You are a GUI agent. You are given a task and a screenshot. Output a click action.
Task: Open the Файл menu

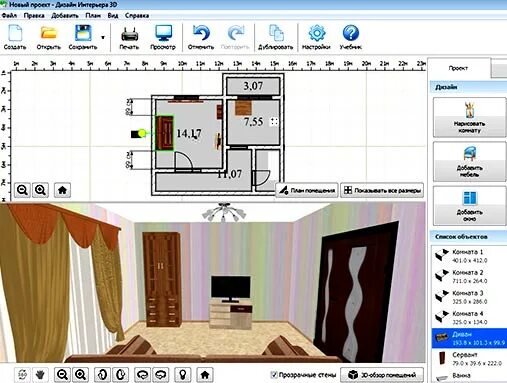click(10, 16)
